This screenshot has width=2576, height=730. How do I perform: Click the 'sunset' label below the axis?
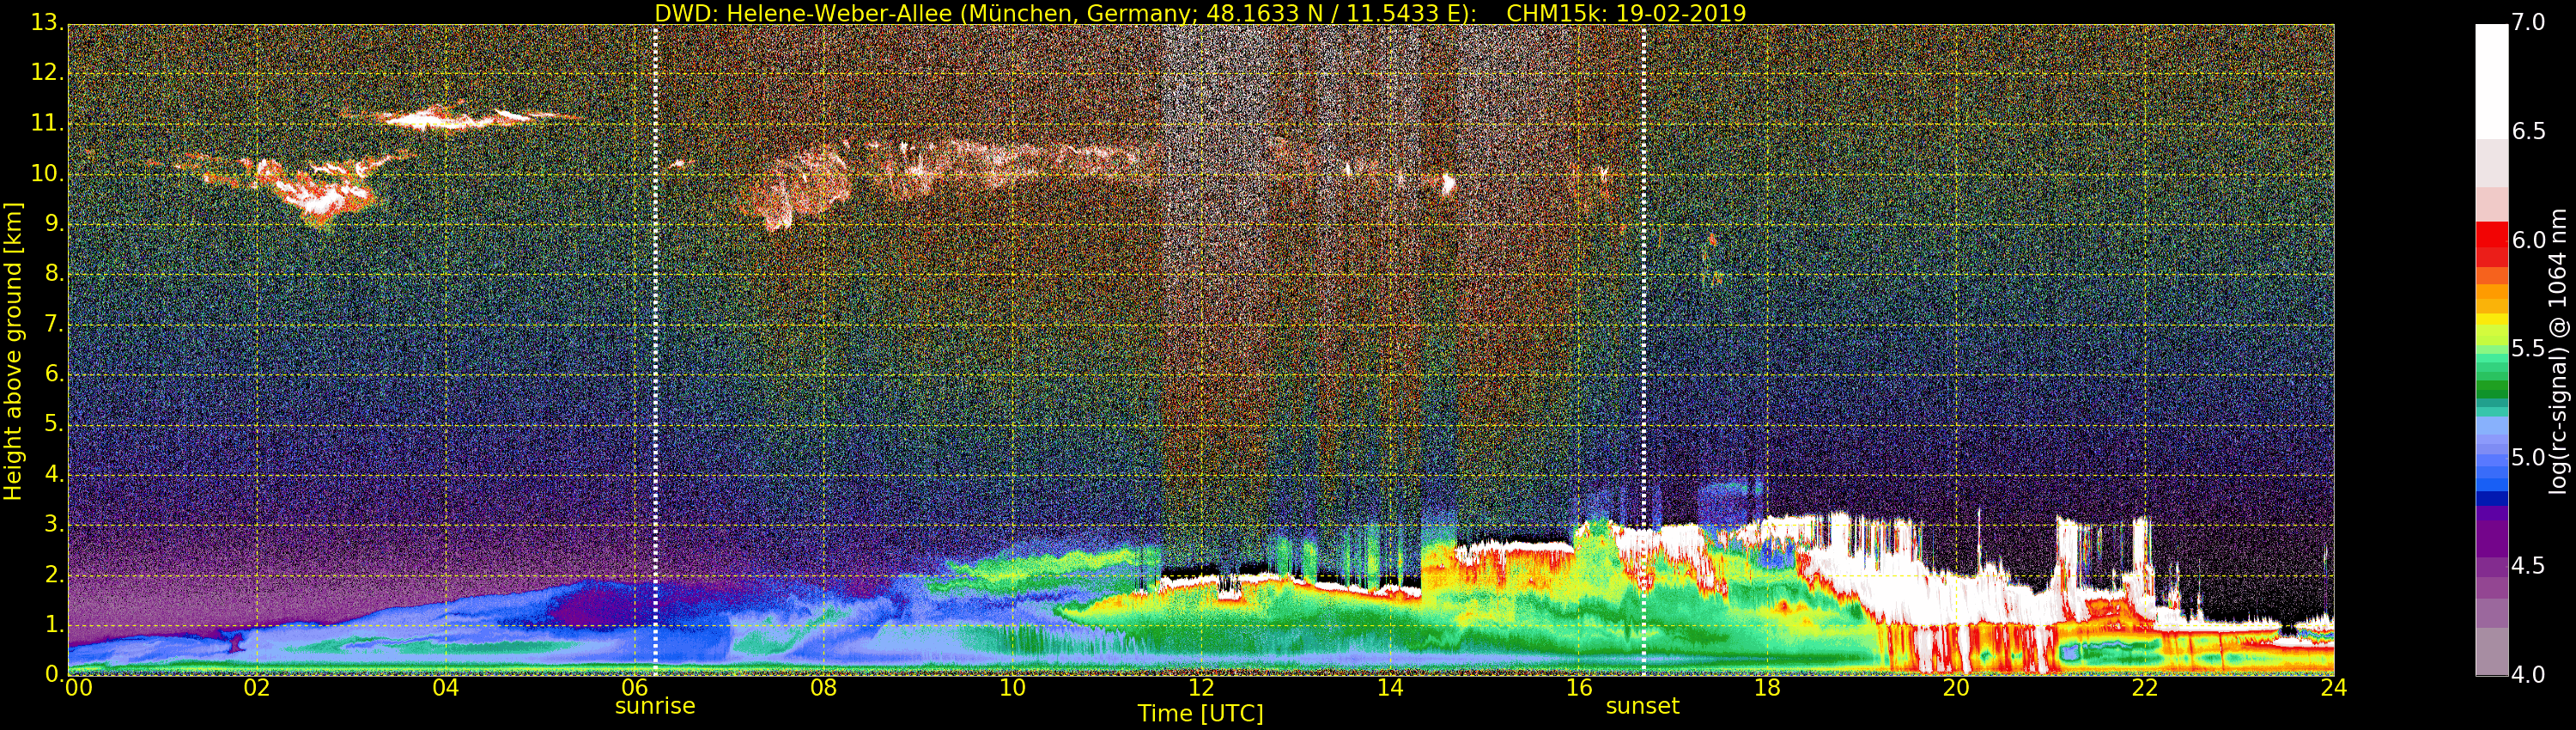(1642, 706)
